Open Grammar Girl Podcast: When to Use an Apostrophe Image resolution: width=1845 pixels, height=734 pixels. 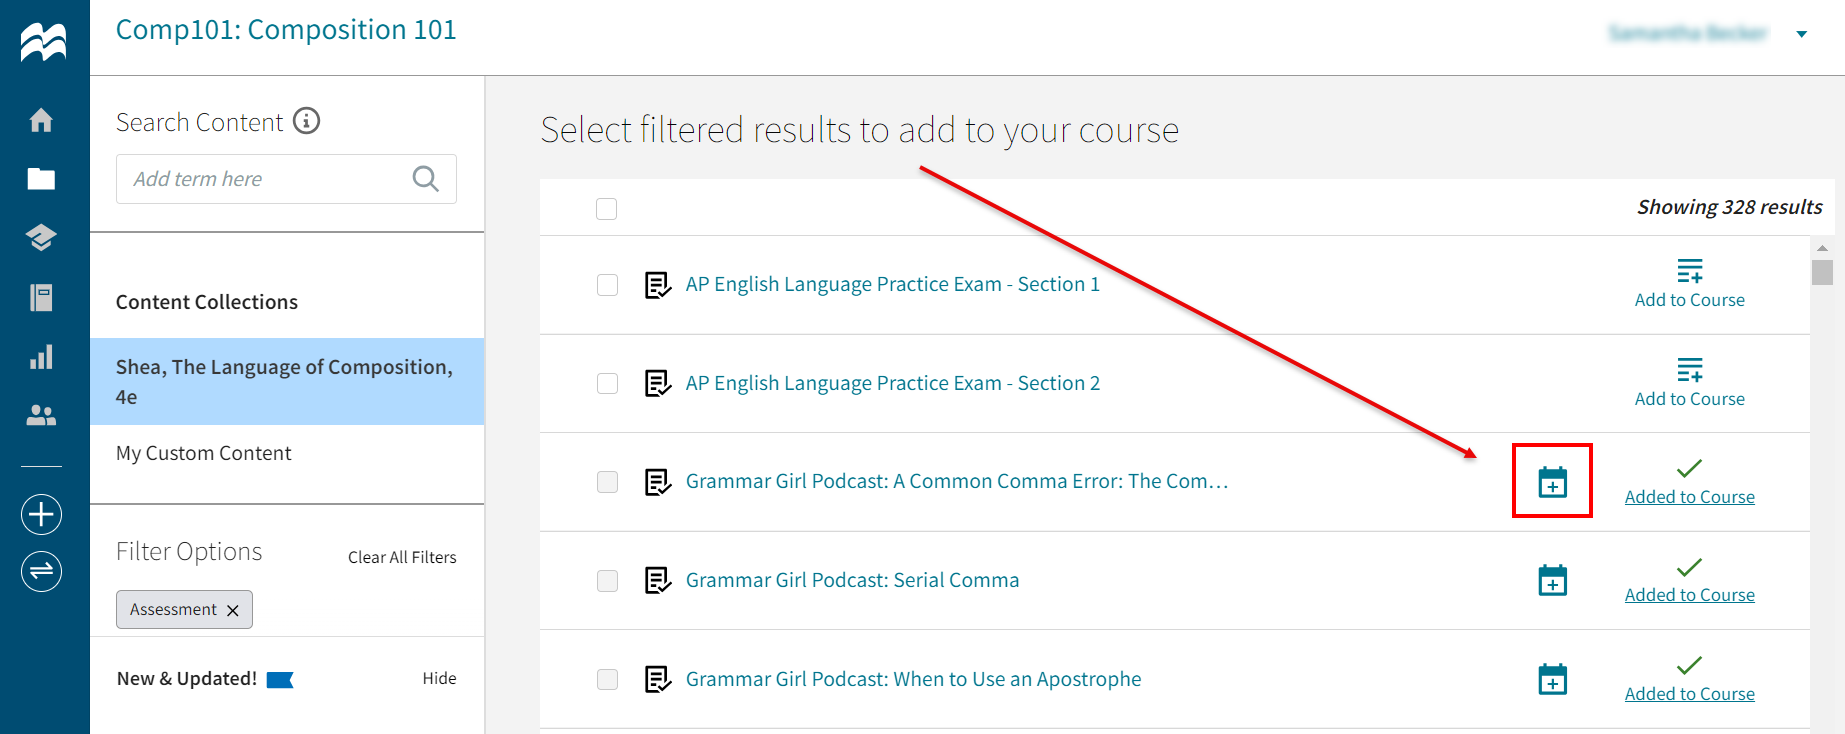(x=913, y=678)
